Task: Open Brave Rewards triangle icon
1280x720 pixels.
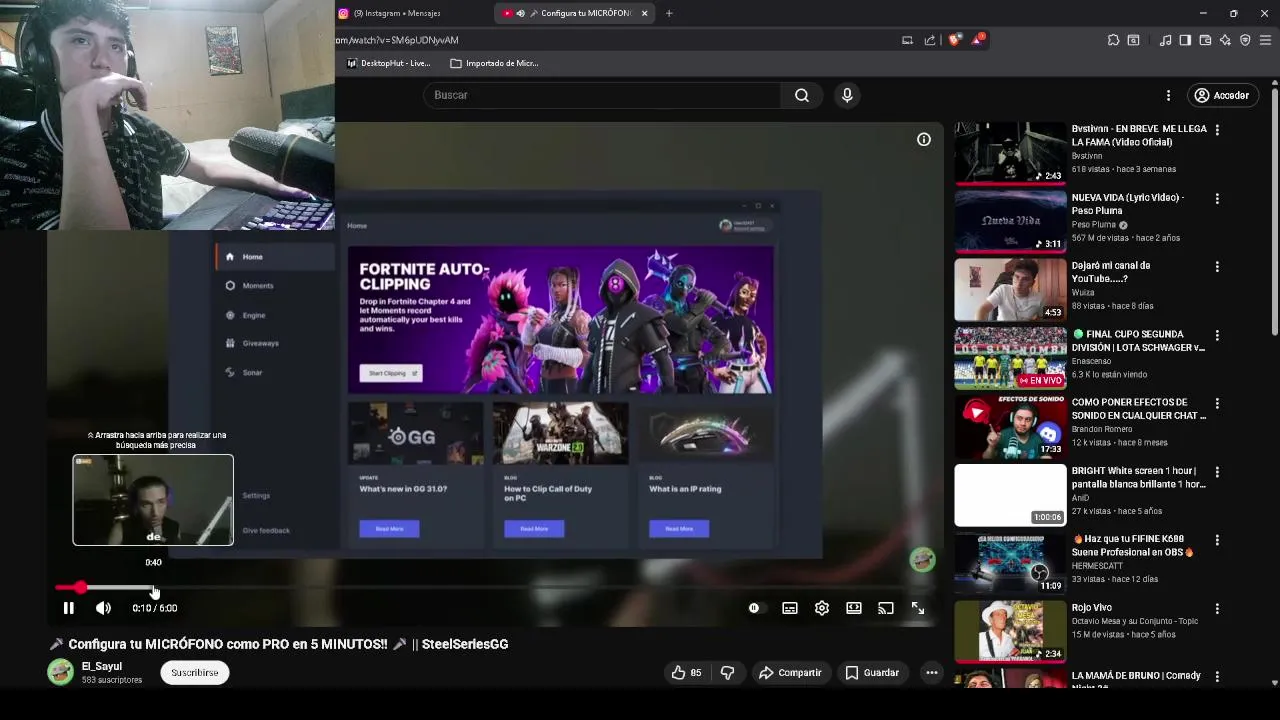Action: pyautogui.click(x=978, y=40)
